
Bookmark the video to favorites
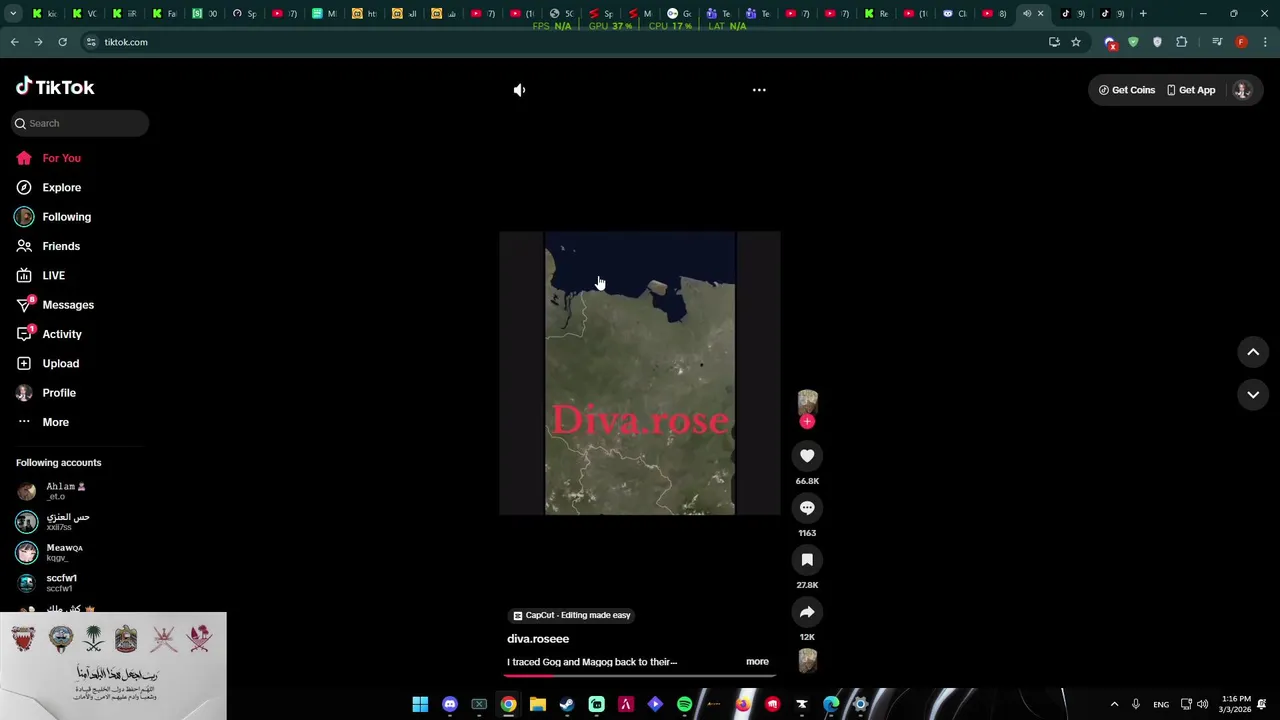[x=807, y=560]
